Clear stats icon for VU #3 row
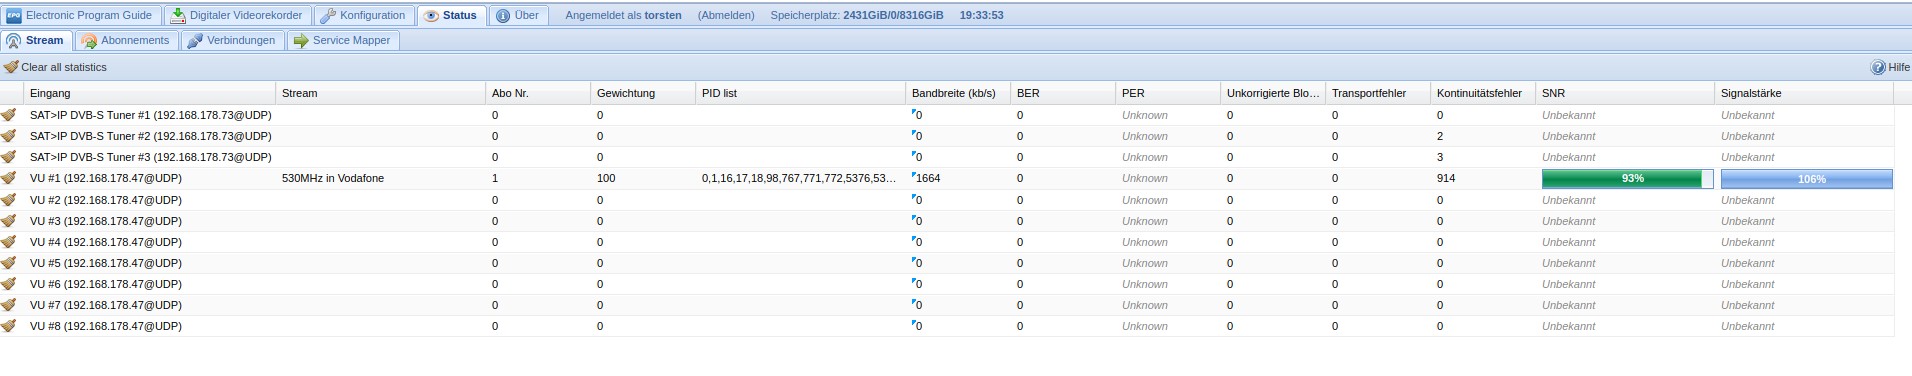The image size is (1912, 376). 9,221
